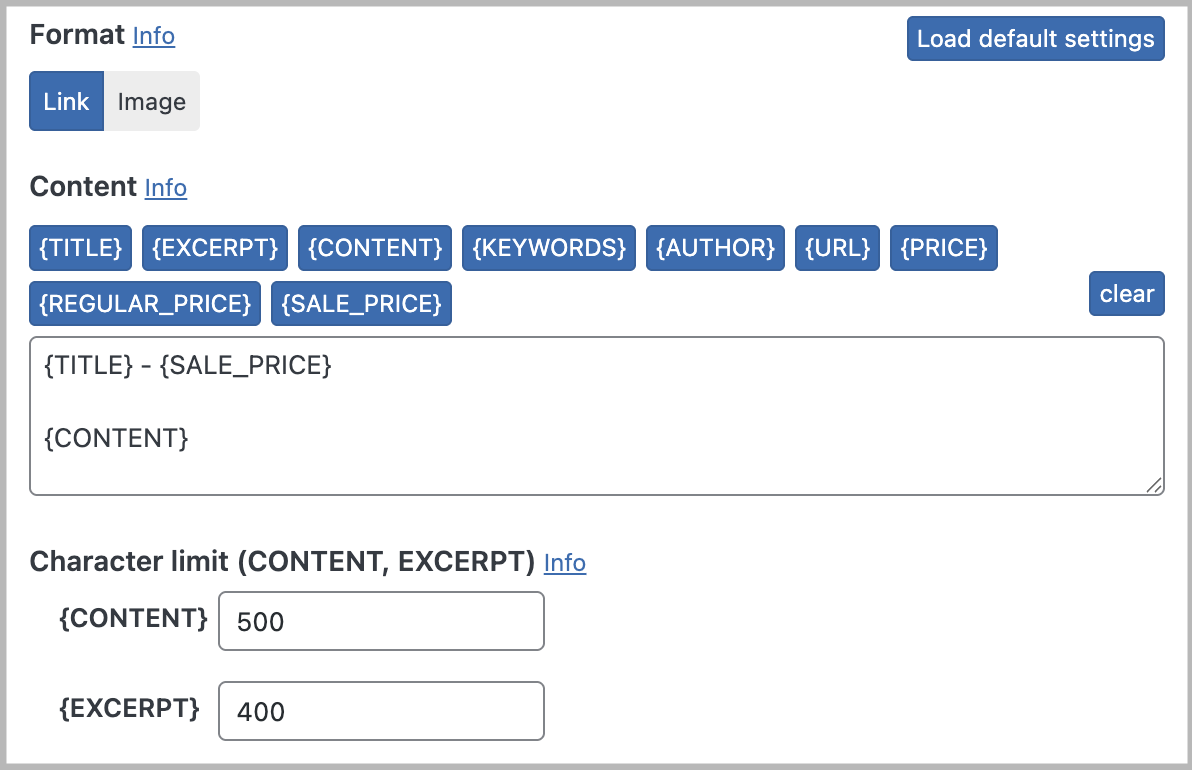
Task: Click the Load default settings button
Action: [x=1035, y=38]
